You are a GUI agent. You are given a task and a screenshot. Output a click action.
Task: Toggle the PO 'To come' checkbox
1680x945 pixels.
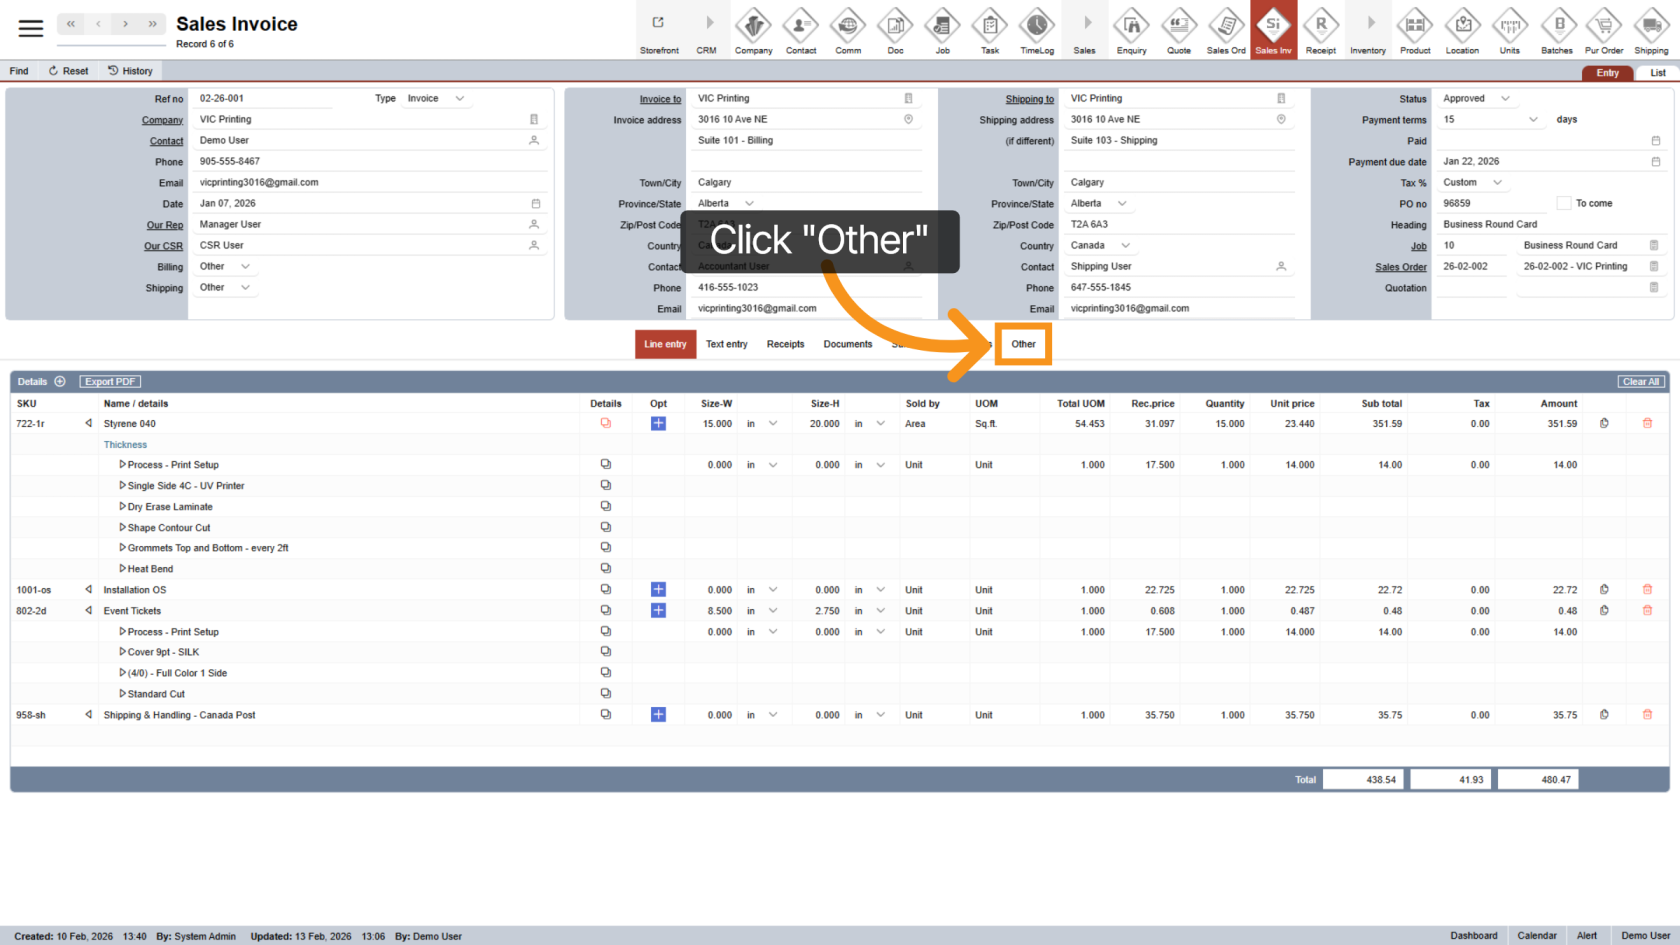pyautogui.click(x=1564, y=204)
